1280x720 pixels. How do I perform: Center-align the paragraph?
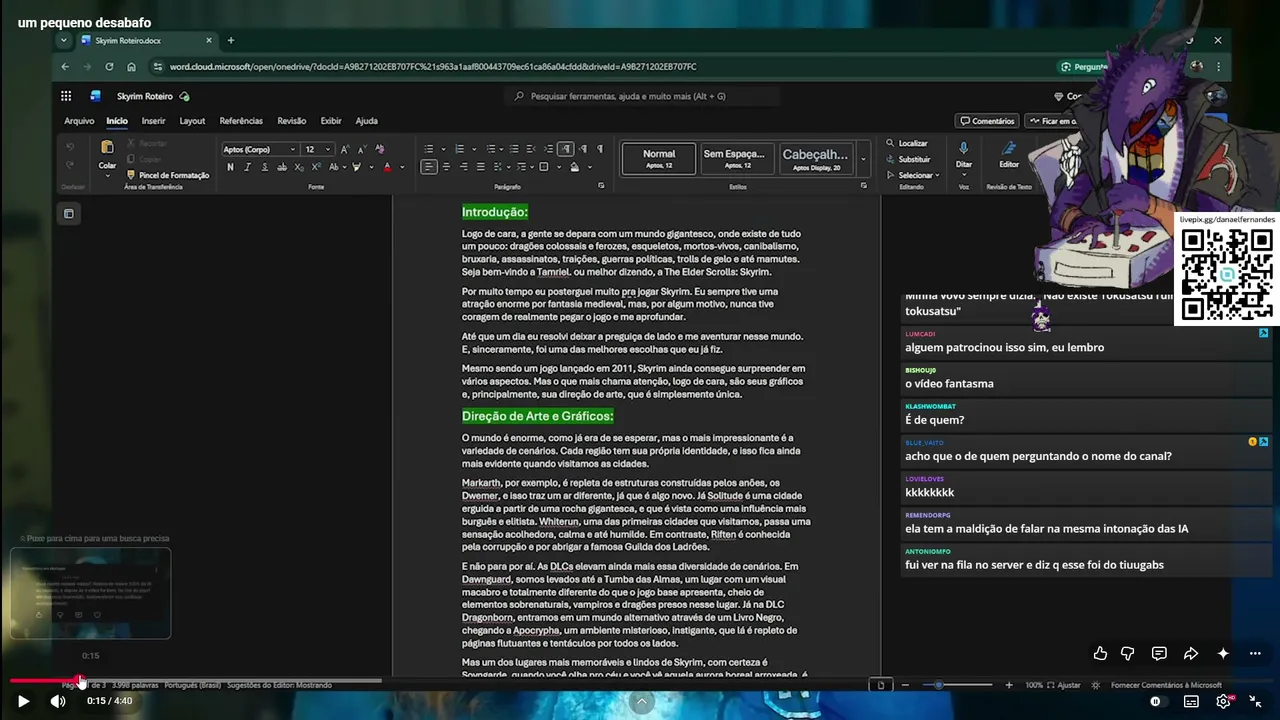click(x=446, y=167)
